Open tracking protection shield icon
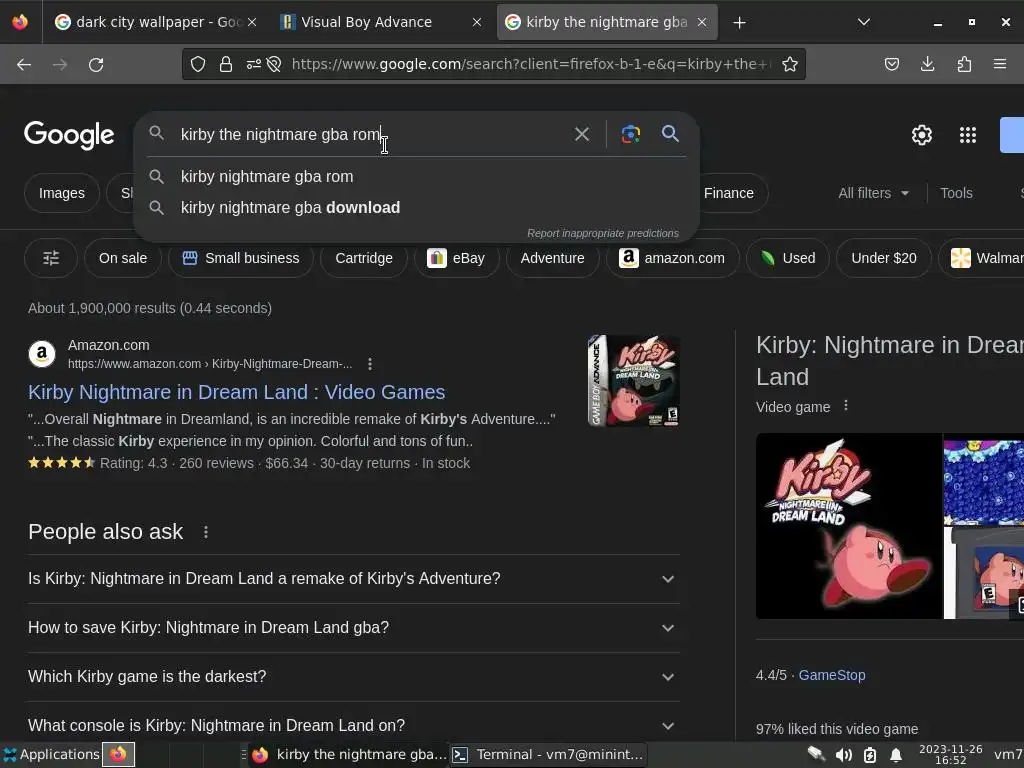Viewport: 1024px width, 768px height. coord(198,64)
